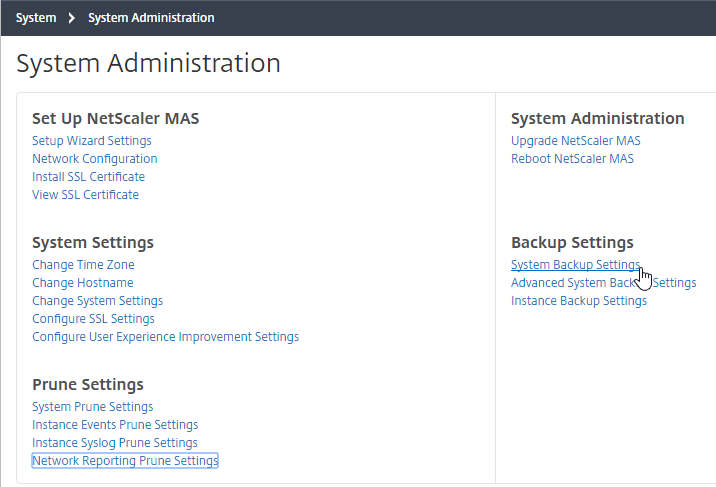716x487 pixels.
Task: Click the System breadcrumb item
Action: [x=36, y=18]
